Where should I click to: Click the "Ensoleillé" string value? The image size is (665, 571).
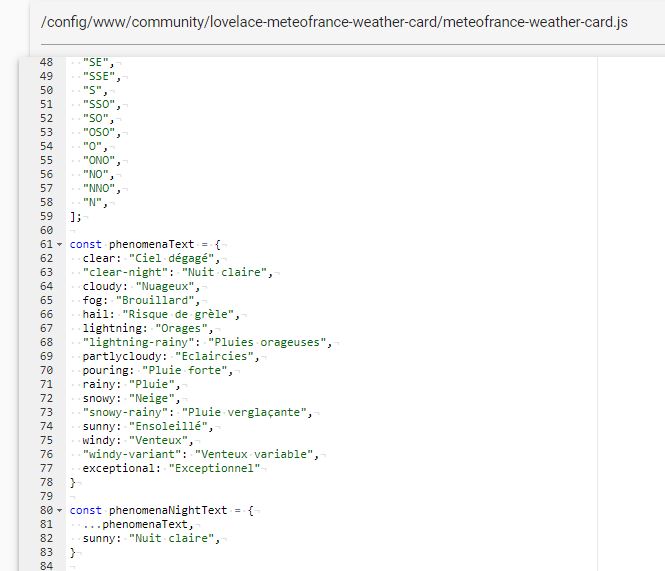(168, 426)
